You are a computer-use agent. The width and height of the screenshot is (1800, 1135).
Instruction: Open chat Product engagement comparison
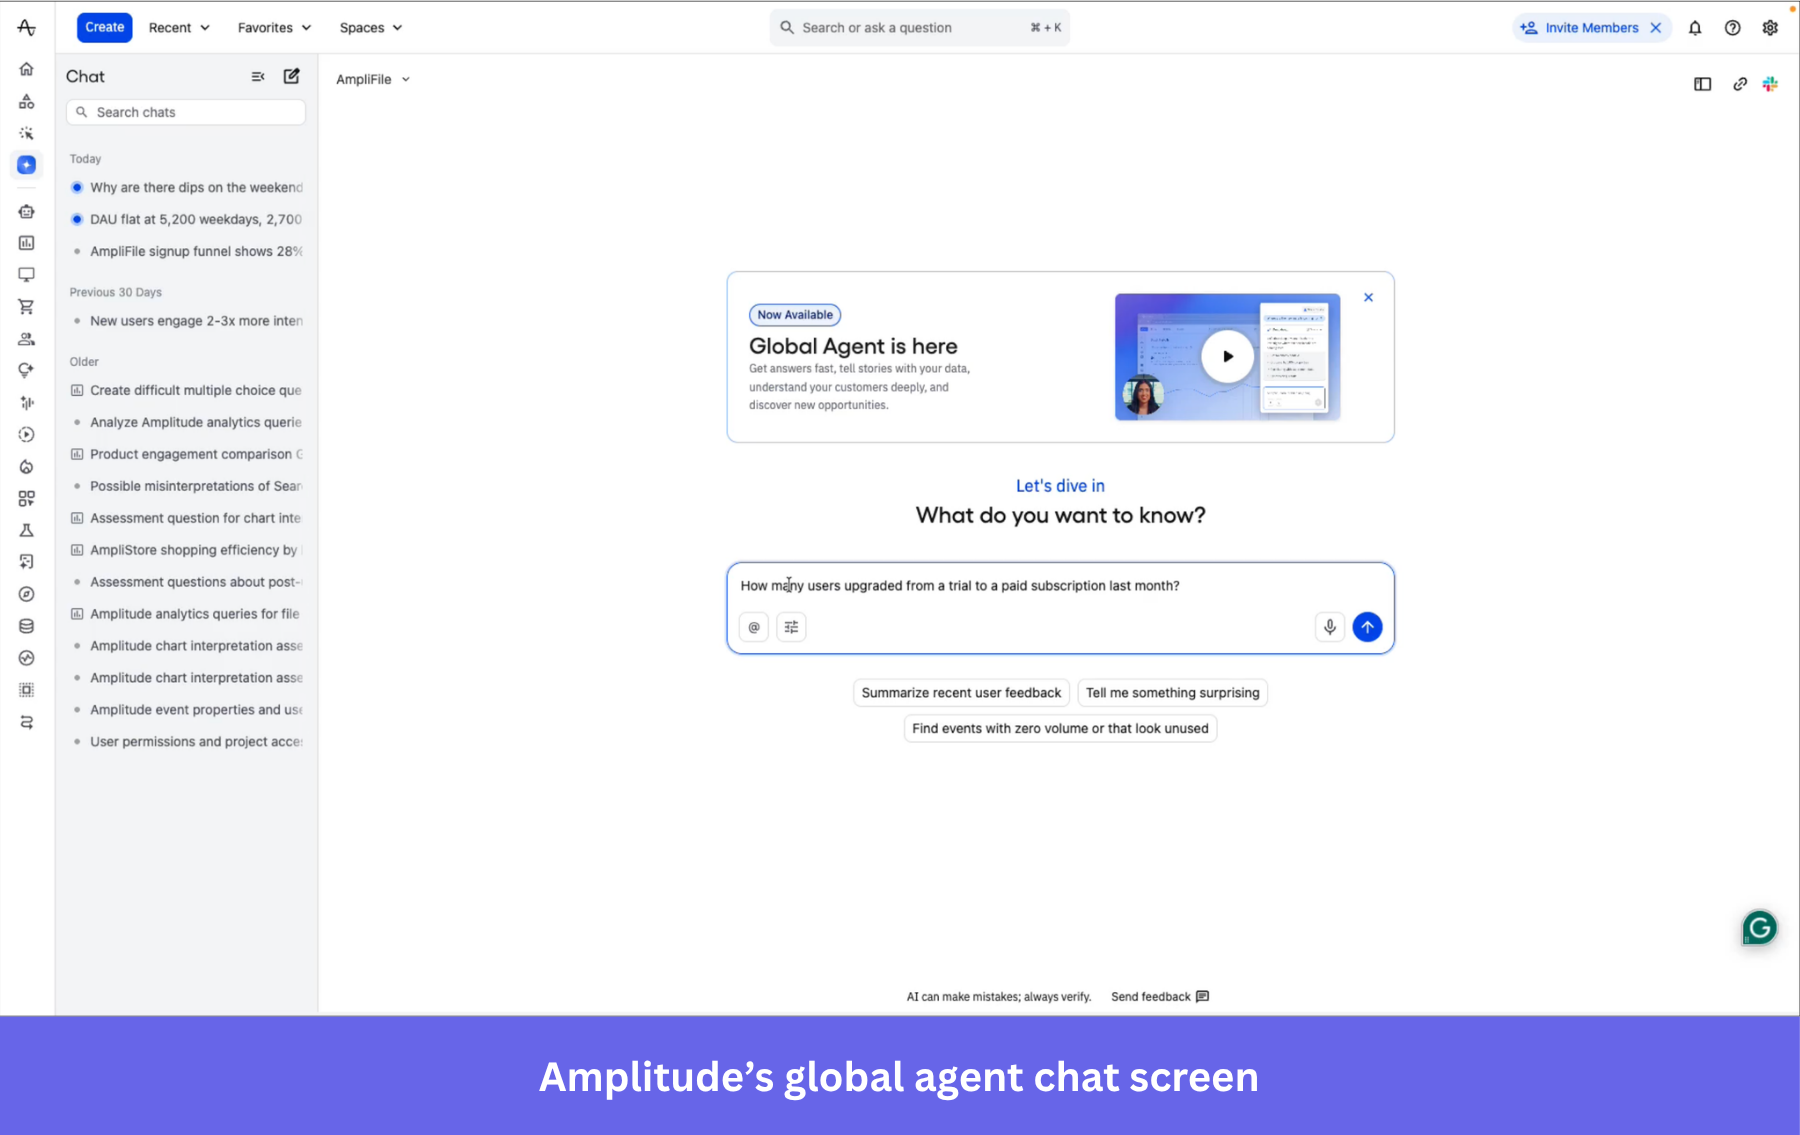coord(187,454)
